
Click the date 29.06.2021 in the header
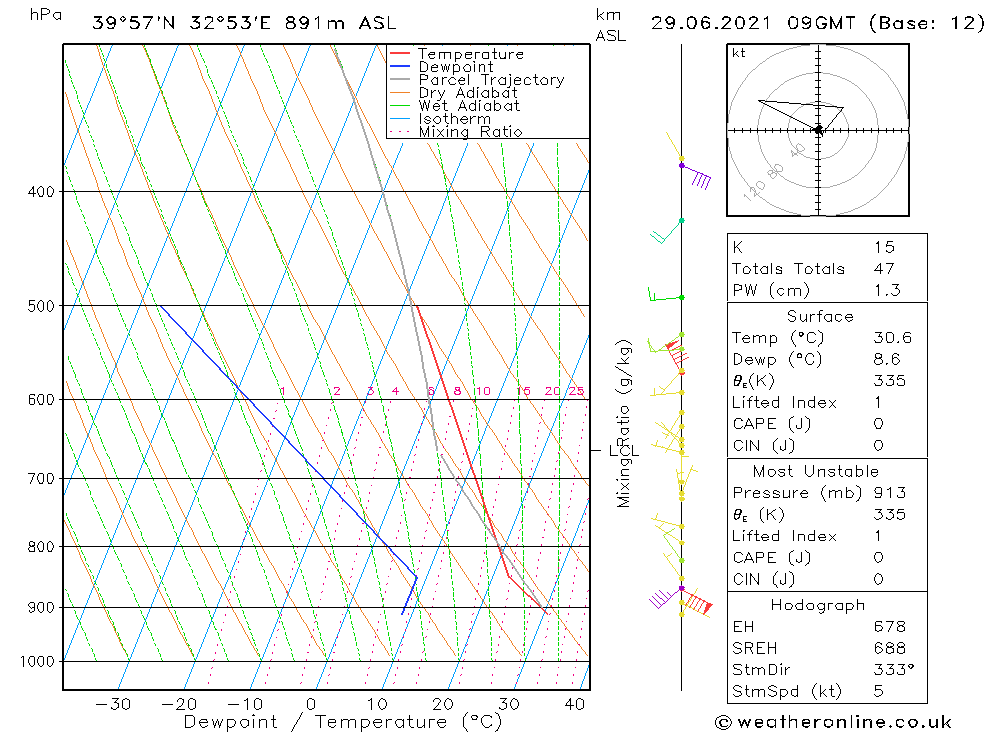(x=710, y=24)
